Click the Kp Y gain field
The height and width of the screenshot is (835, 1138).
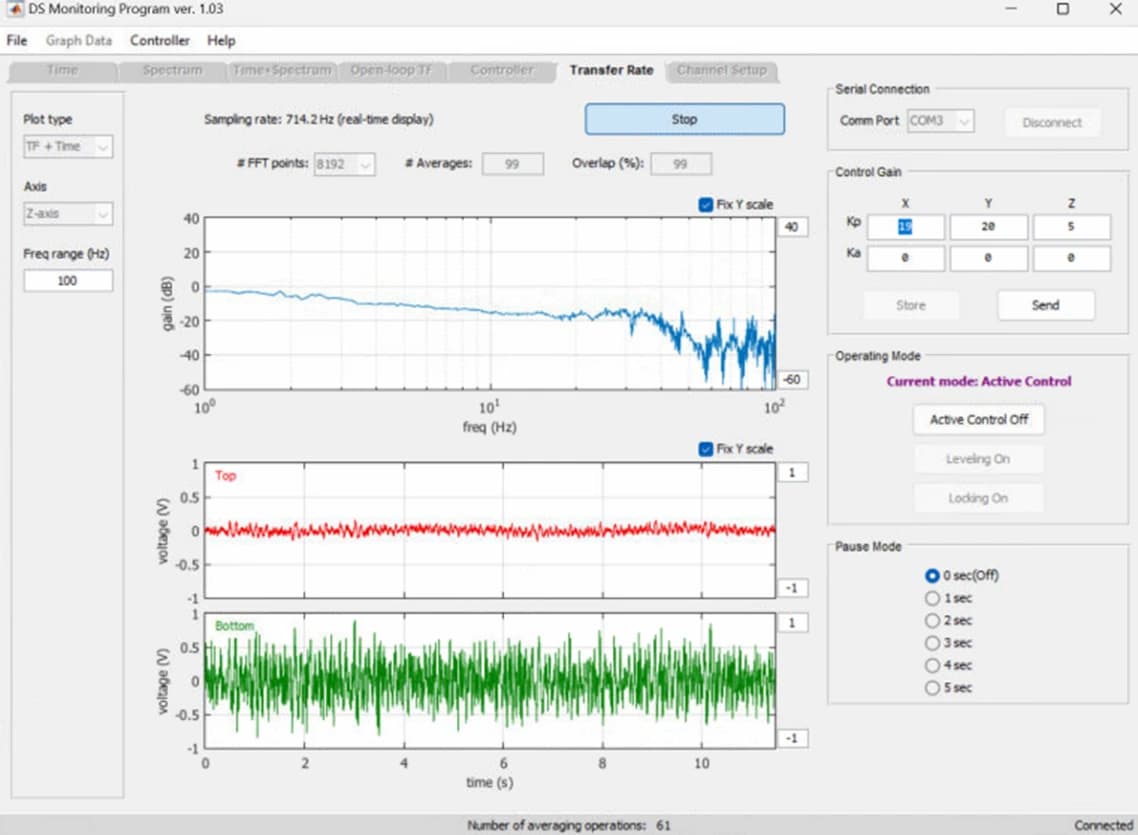tap(988, 227)
